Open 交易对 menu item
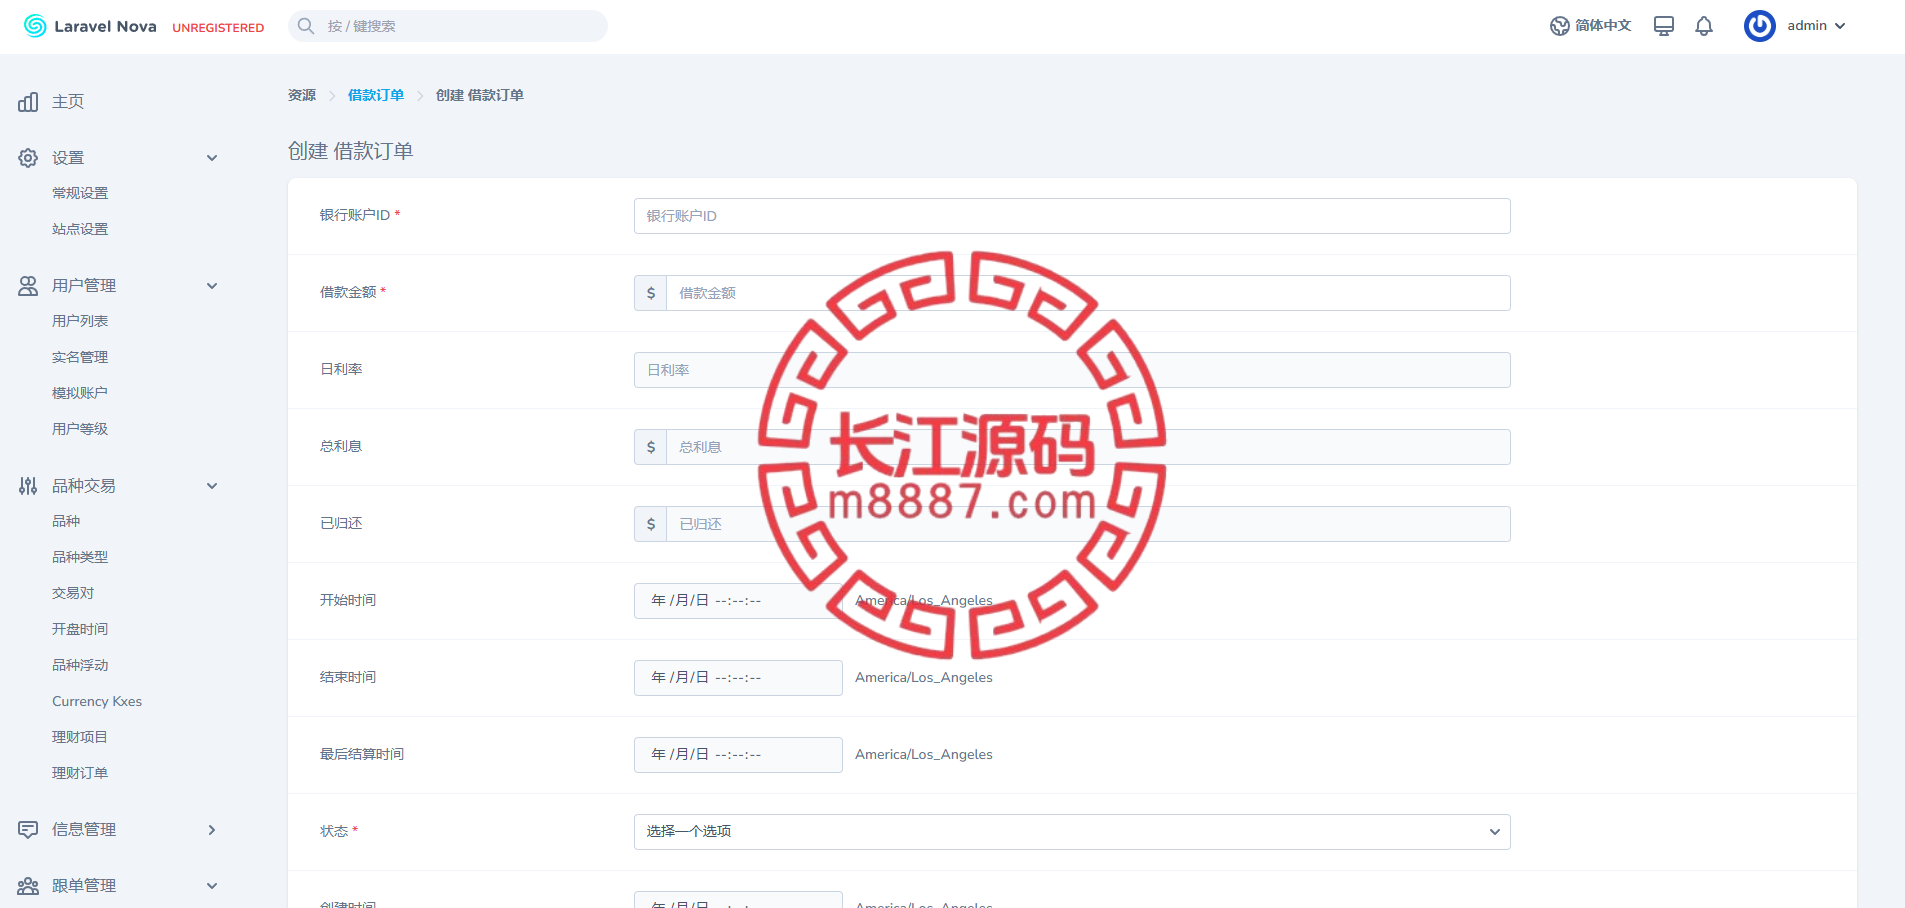 click(x=73, y=593)
